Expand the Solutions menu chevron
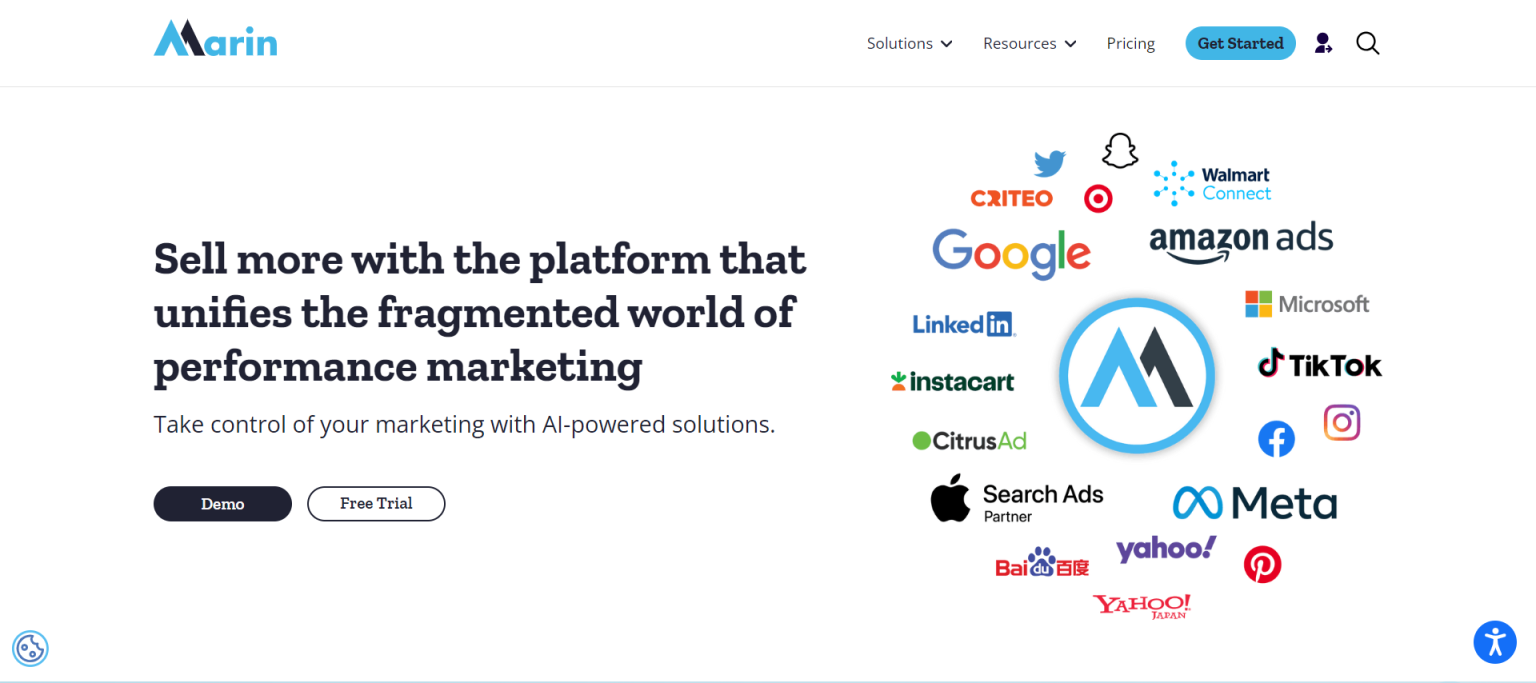1536x683 pixels. (945, 43)
